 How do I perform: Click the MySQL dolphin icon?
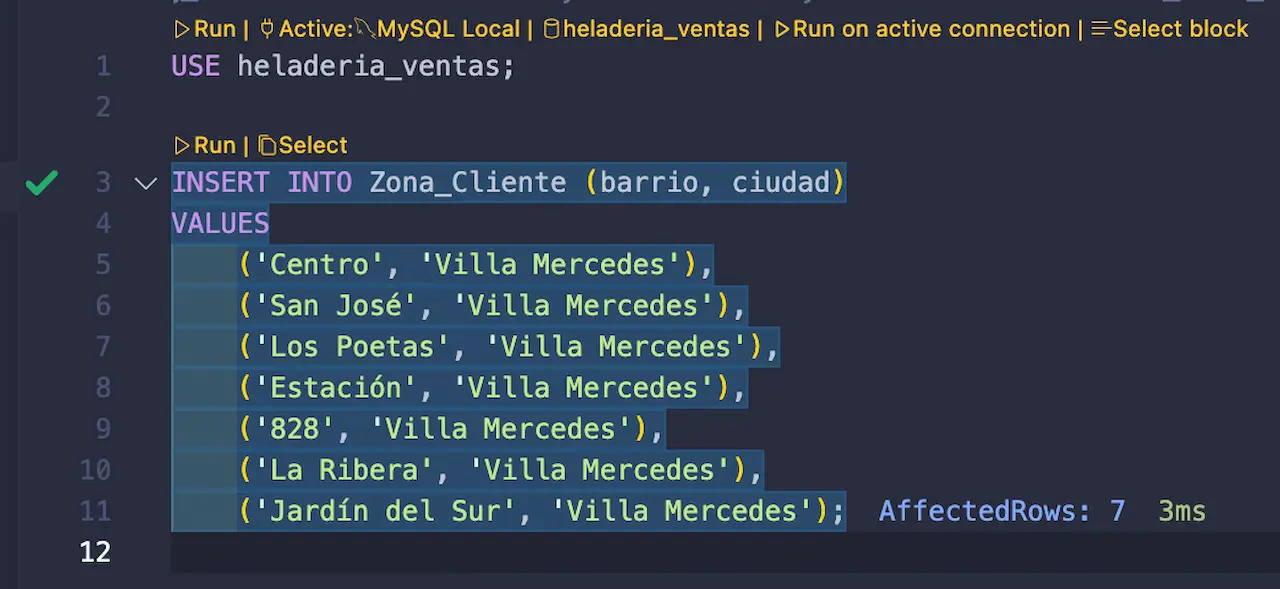tap(363, 27)
